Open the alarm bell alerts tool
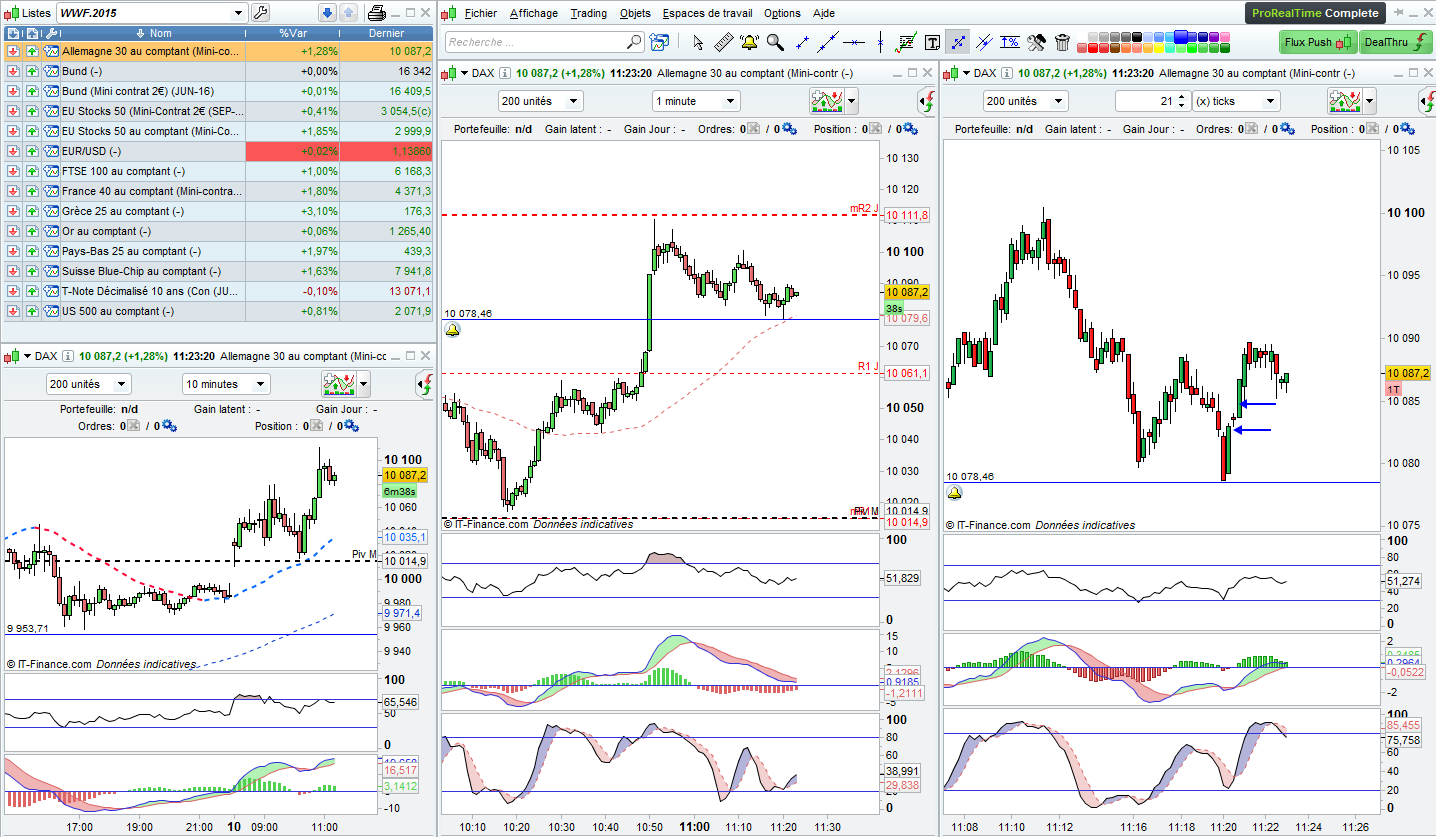This screenshot has height=837, width=1436. (x=749, y=42)
